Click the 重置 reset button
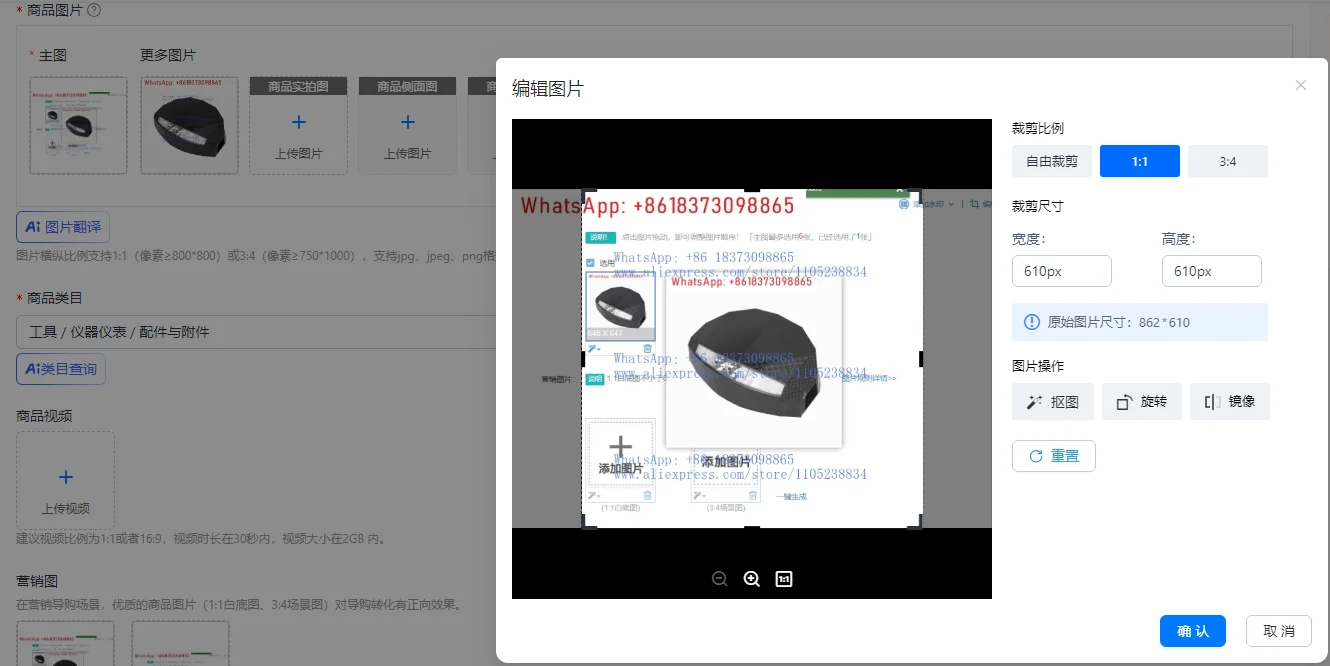The image size is (1330, 666). [1054, 456]
